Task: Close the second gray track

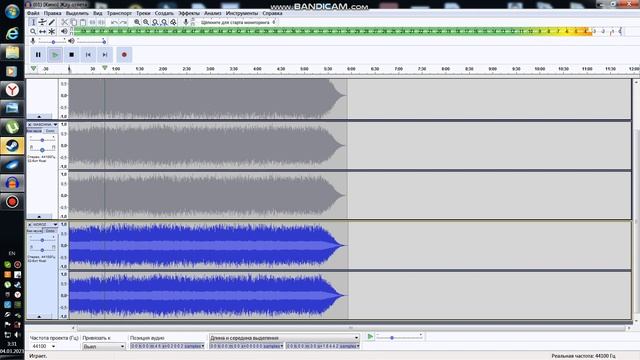Action: (x=29, y=124)
